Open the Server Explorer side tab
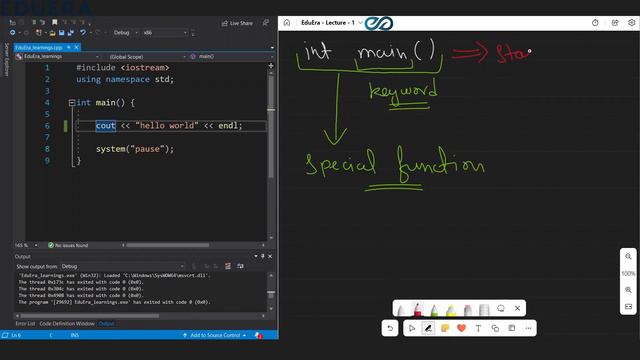 tap(6, 59)
